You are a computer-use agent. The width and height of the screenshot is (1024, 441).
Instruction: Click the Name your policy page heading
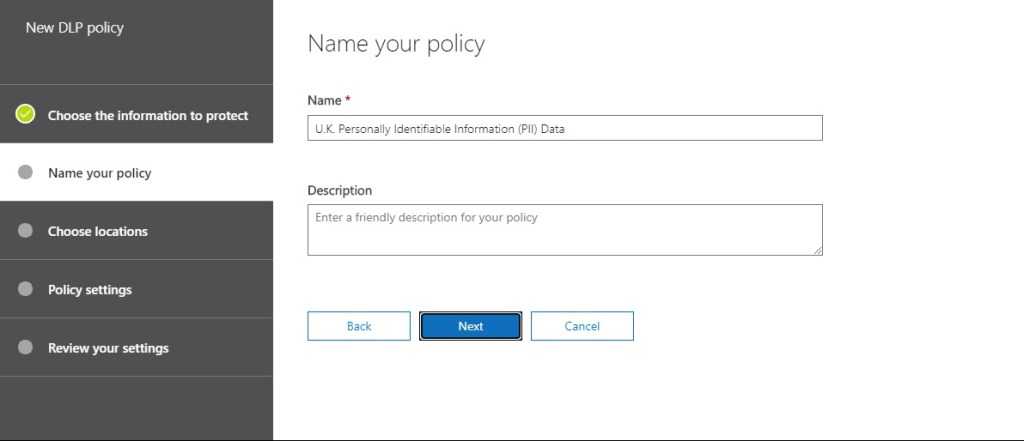point(396,44)
